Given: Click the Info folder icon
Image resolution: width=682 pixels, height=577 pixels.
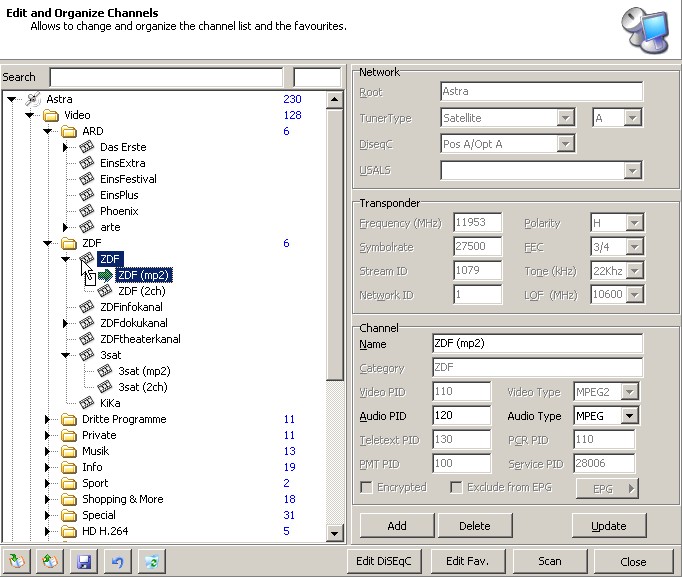Looking at the screenshot, I should point(69,467).
